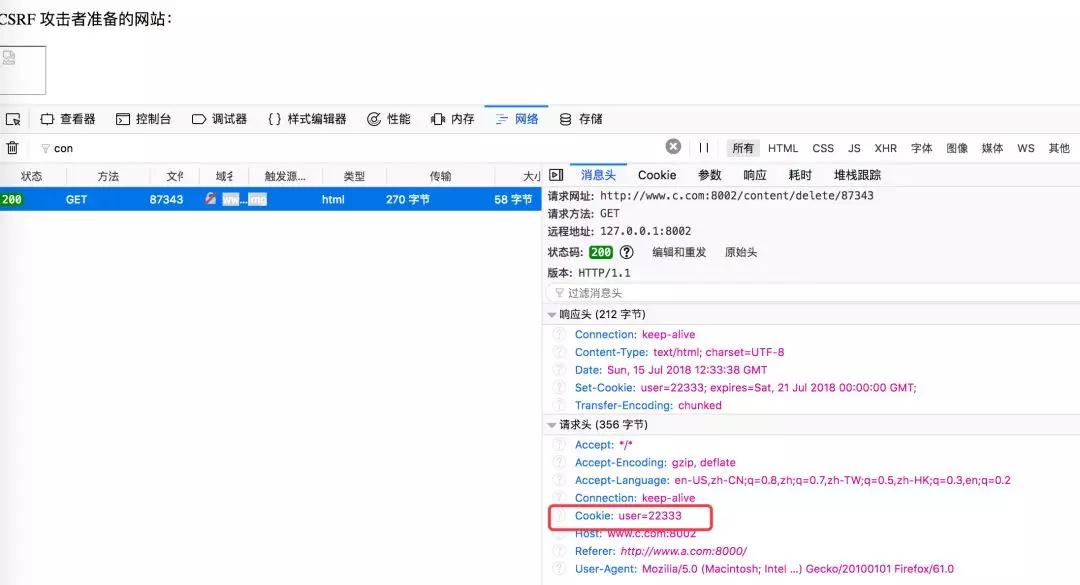Pause network traffic recording
Image resolution: width=1080 pixels, height=585 pixels.
[x=705, y=146]
